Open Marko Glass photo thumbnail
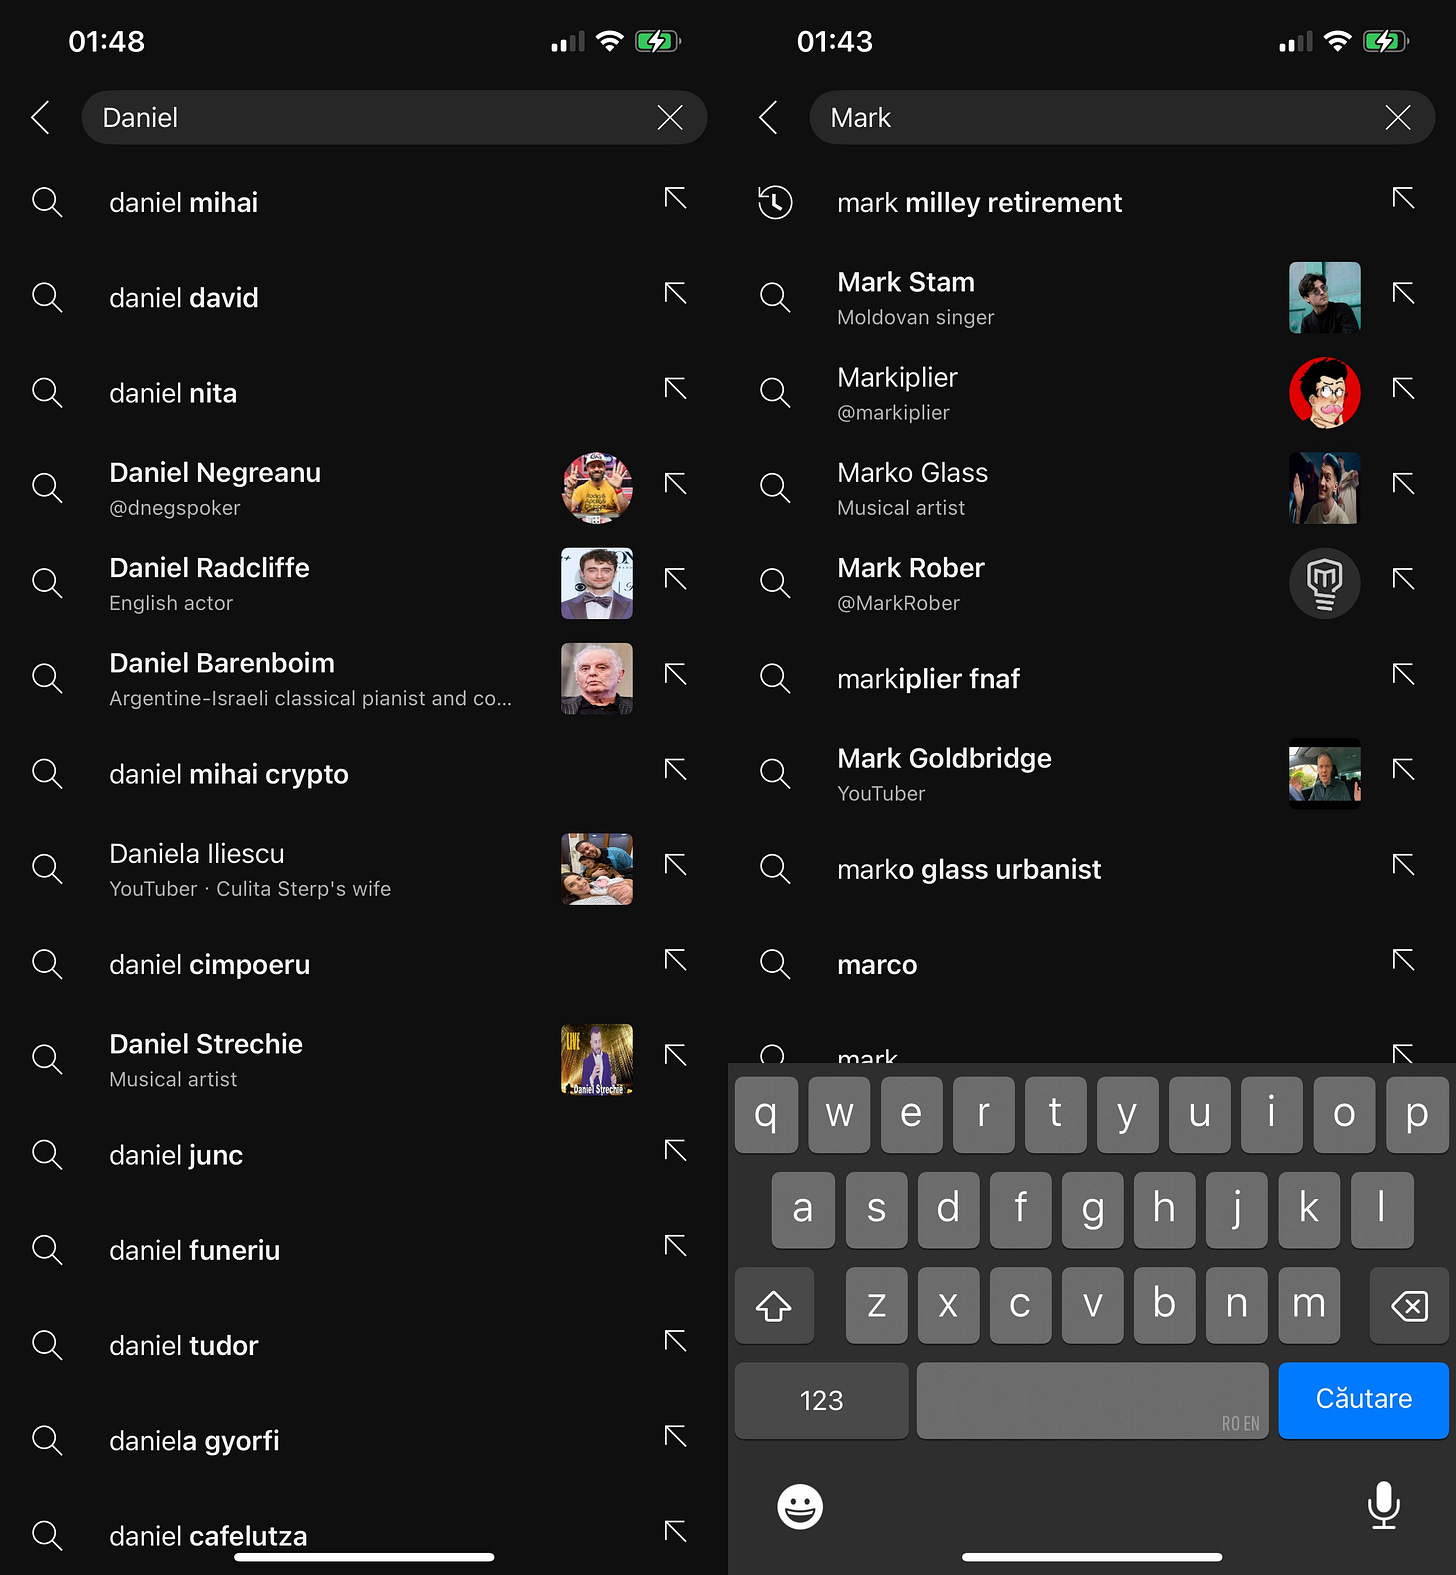This screenshot has width=1456, height=1575. click(1325, 488)
